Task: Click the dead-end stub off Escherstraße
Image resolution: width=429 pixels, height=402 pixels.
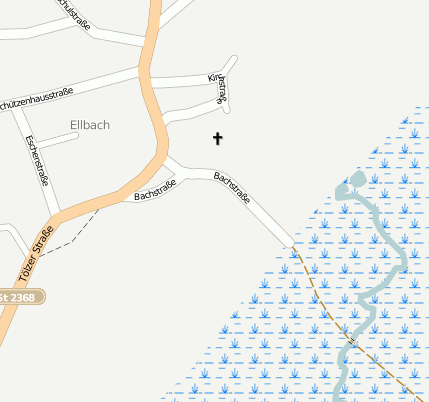Action: 58,140
